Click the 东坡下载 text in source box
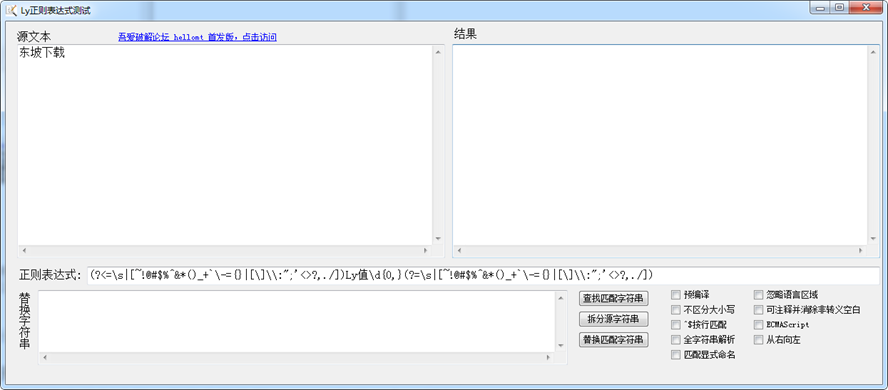 coord(42,54)
